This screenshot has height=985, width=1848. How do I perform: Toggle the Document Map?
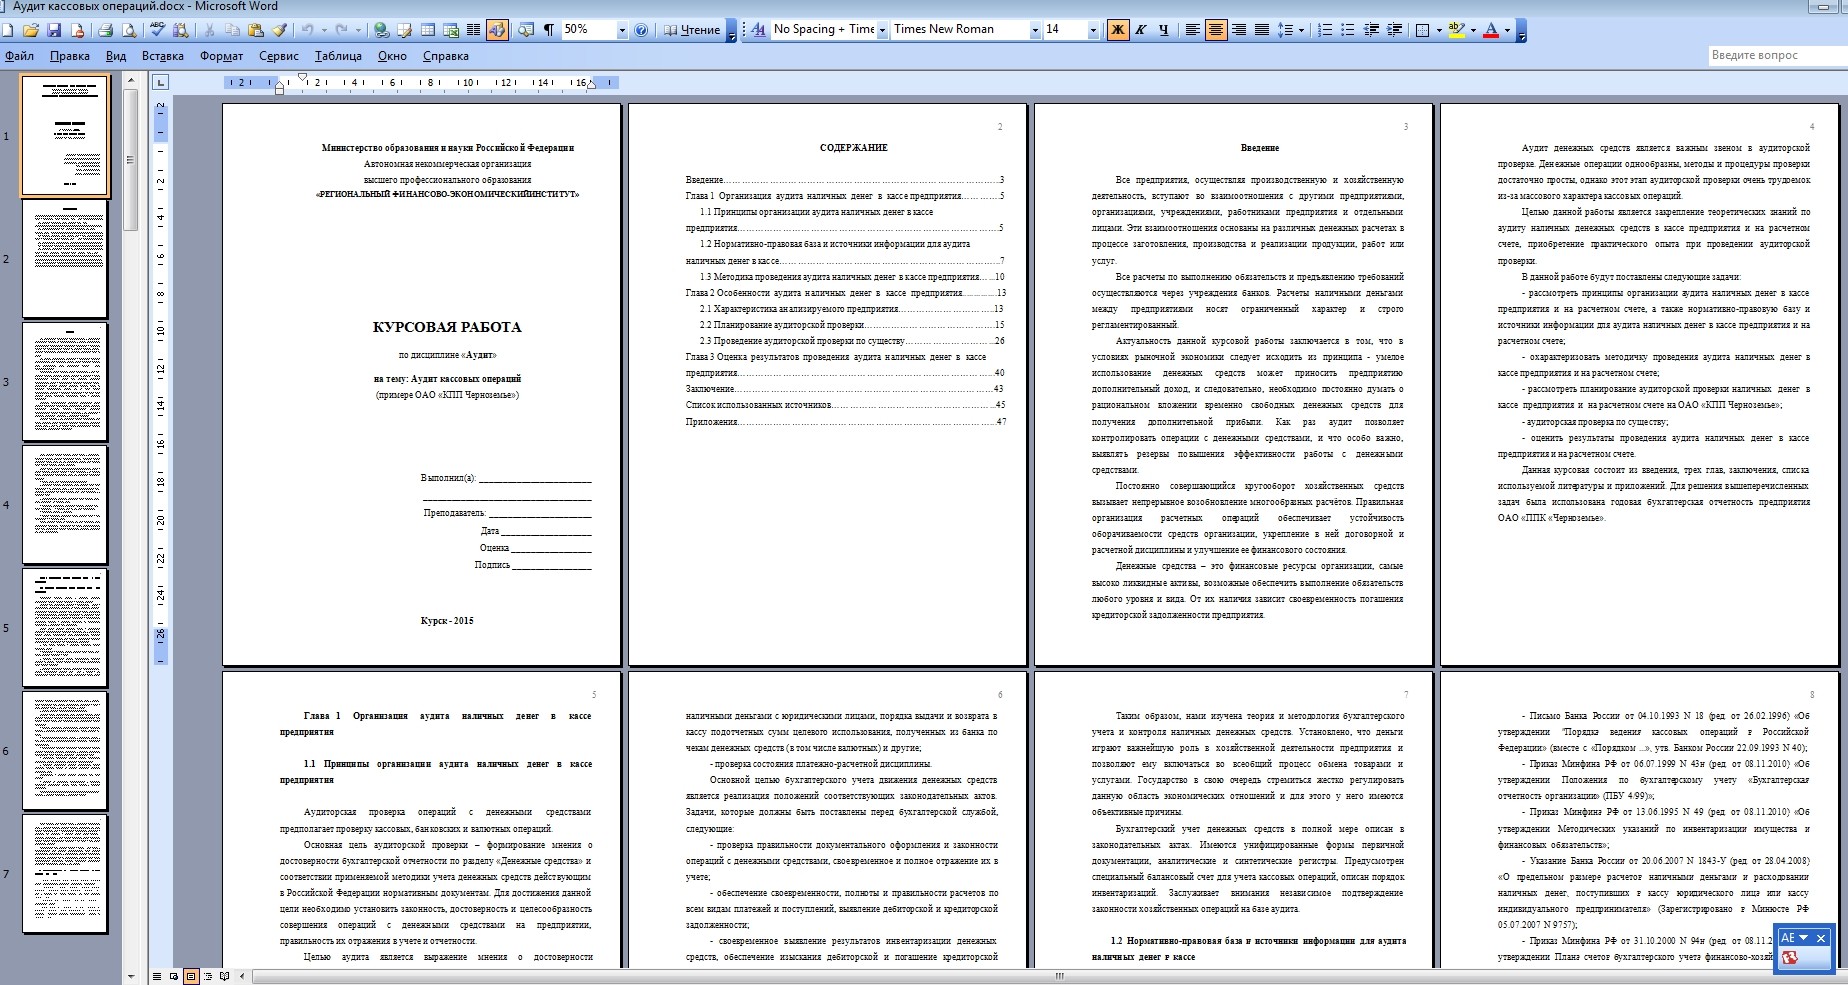pos(526,30)
